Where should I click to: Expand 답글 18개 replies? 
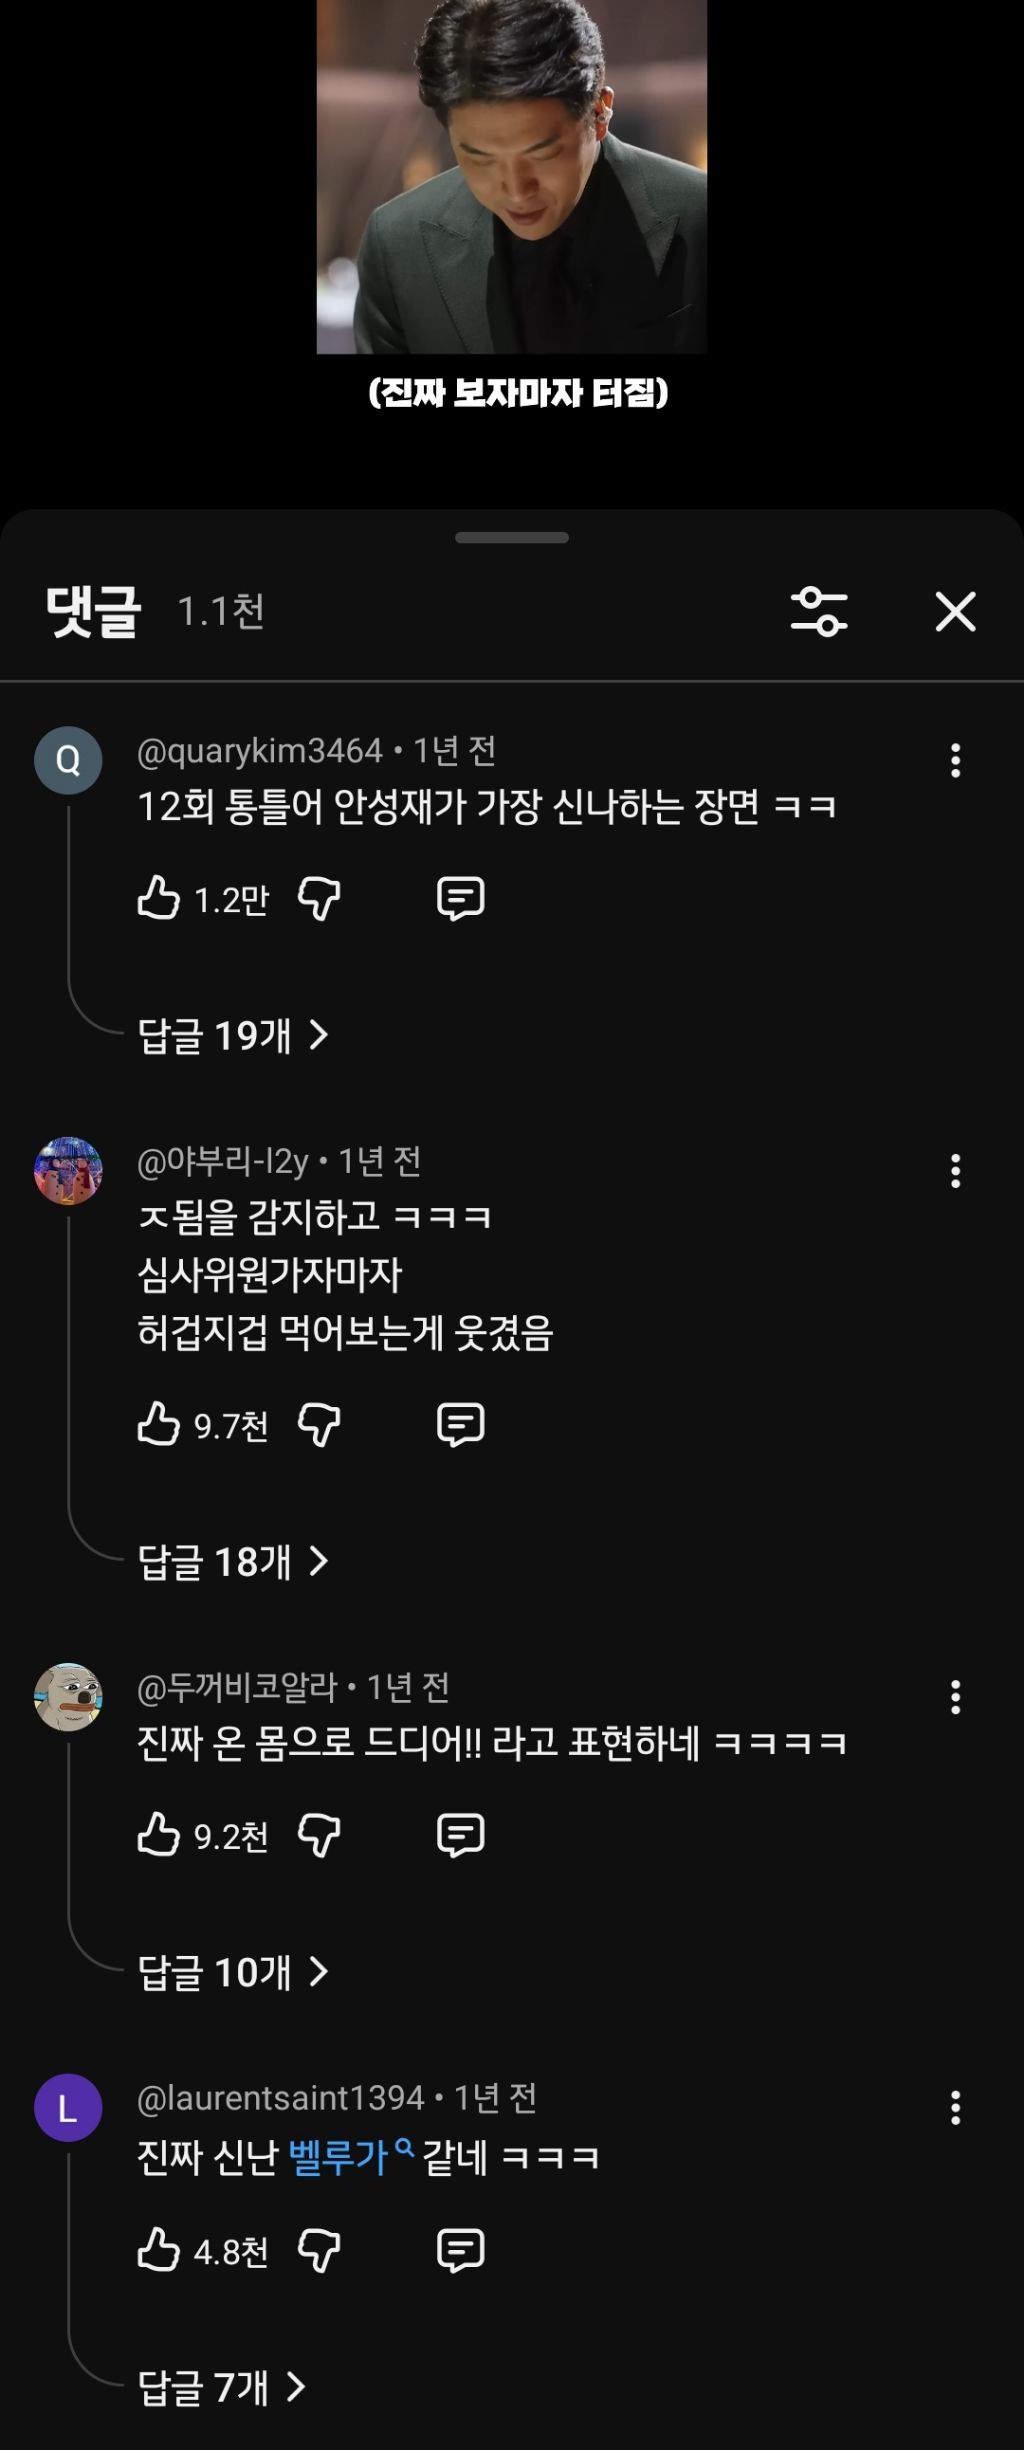pyautogui.click(x=233, y=1561)
